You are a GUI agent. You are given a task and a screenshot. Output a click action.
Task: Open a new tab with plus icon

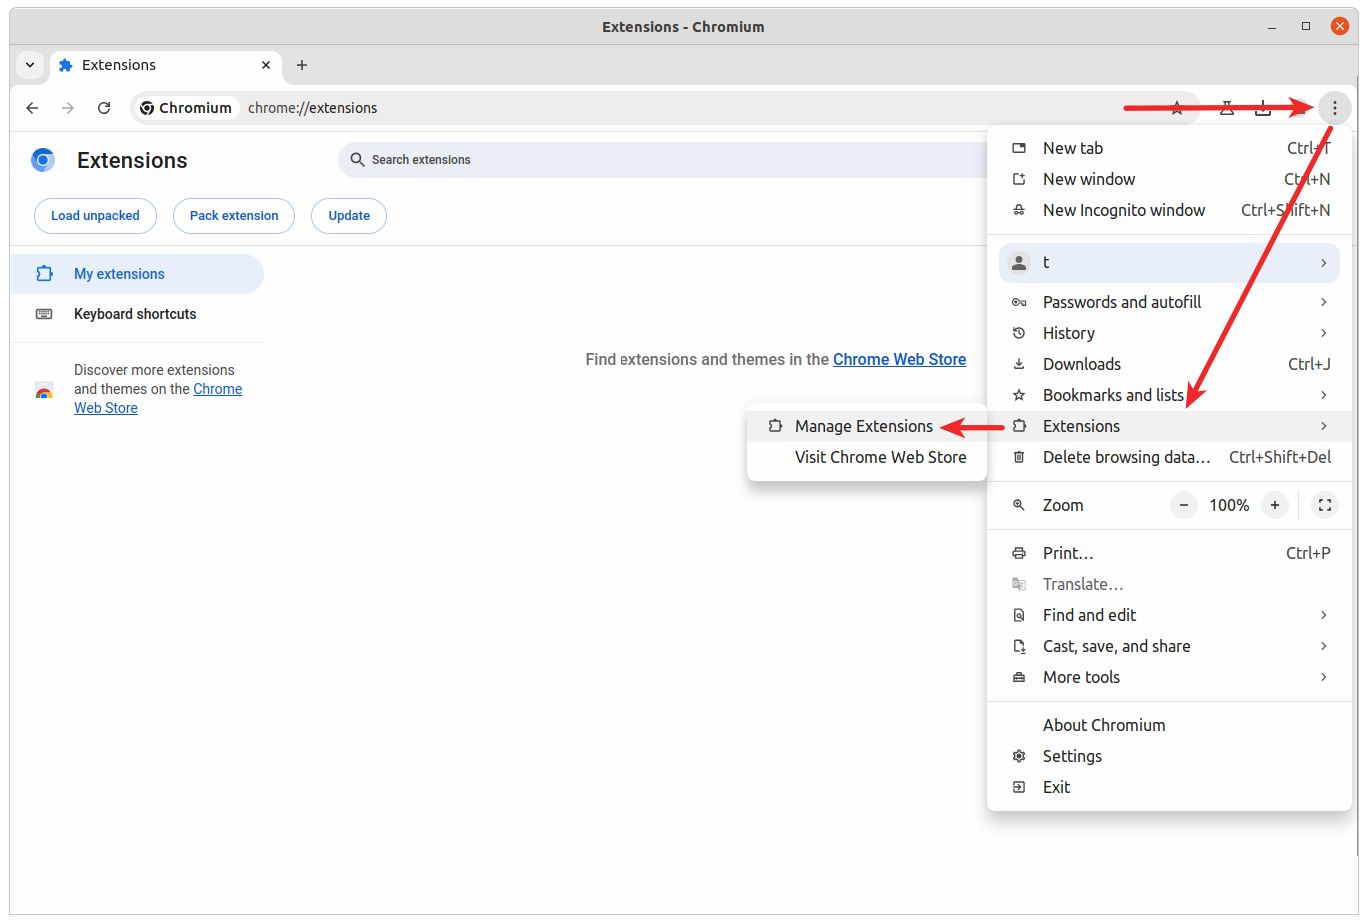pos(302,65)
